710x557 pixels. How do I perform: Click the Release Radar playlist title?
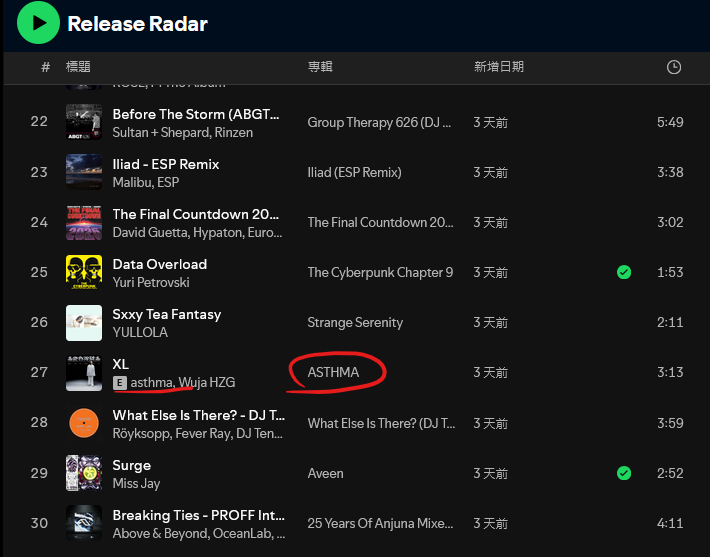pos(137,24)
